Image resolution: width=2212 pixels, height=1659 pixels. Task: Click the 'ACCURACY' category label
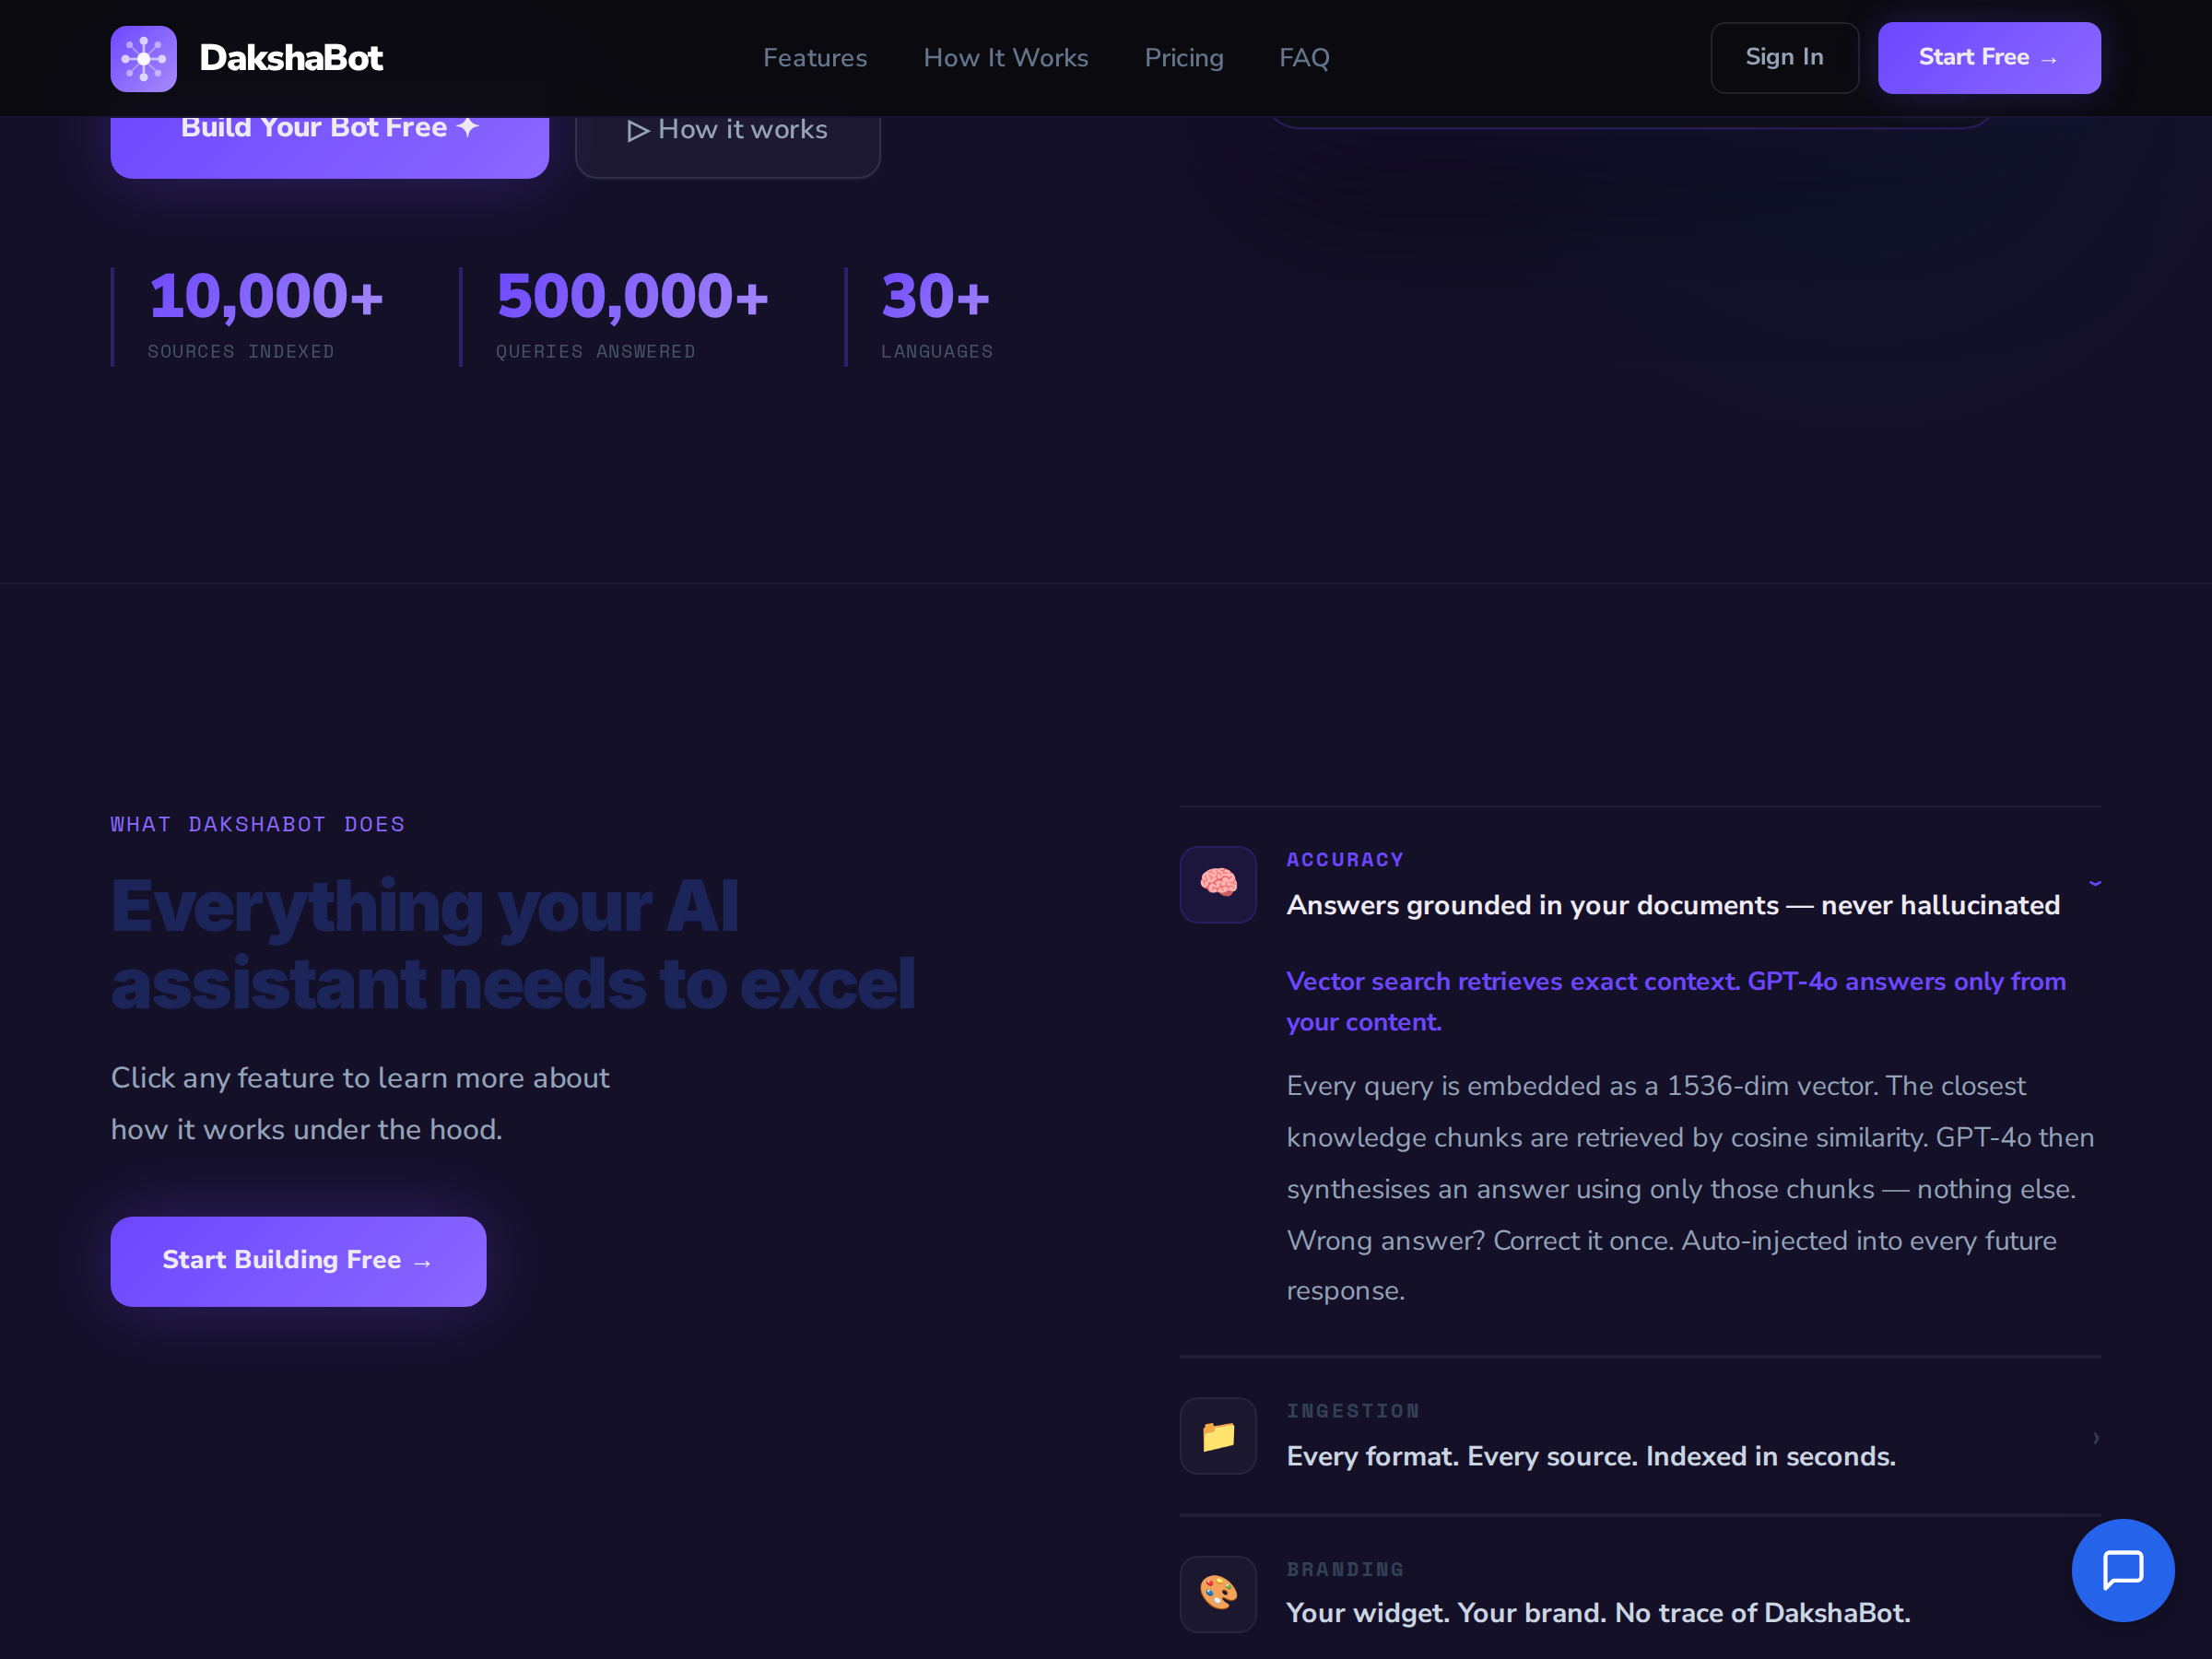1345,860
